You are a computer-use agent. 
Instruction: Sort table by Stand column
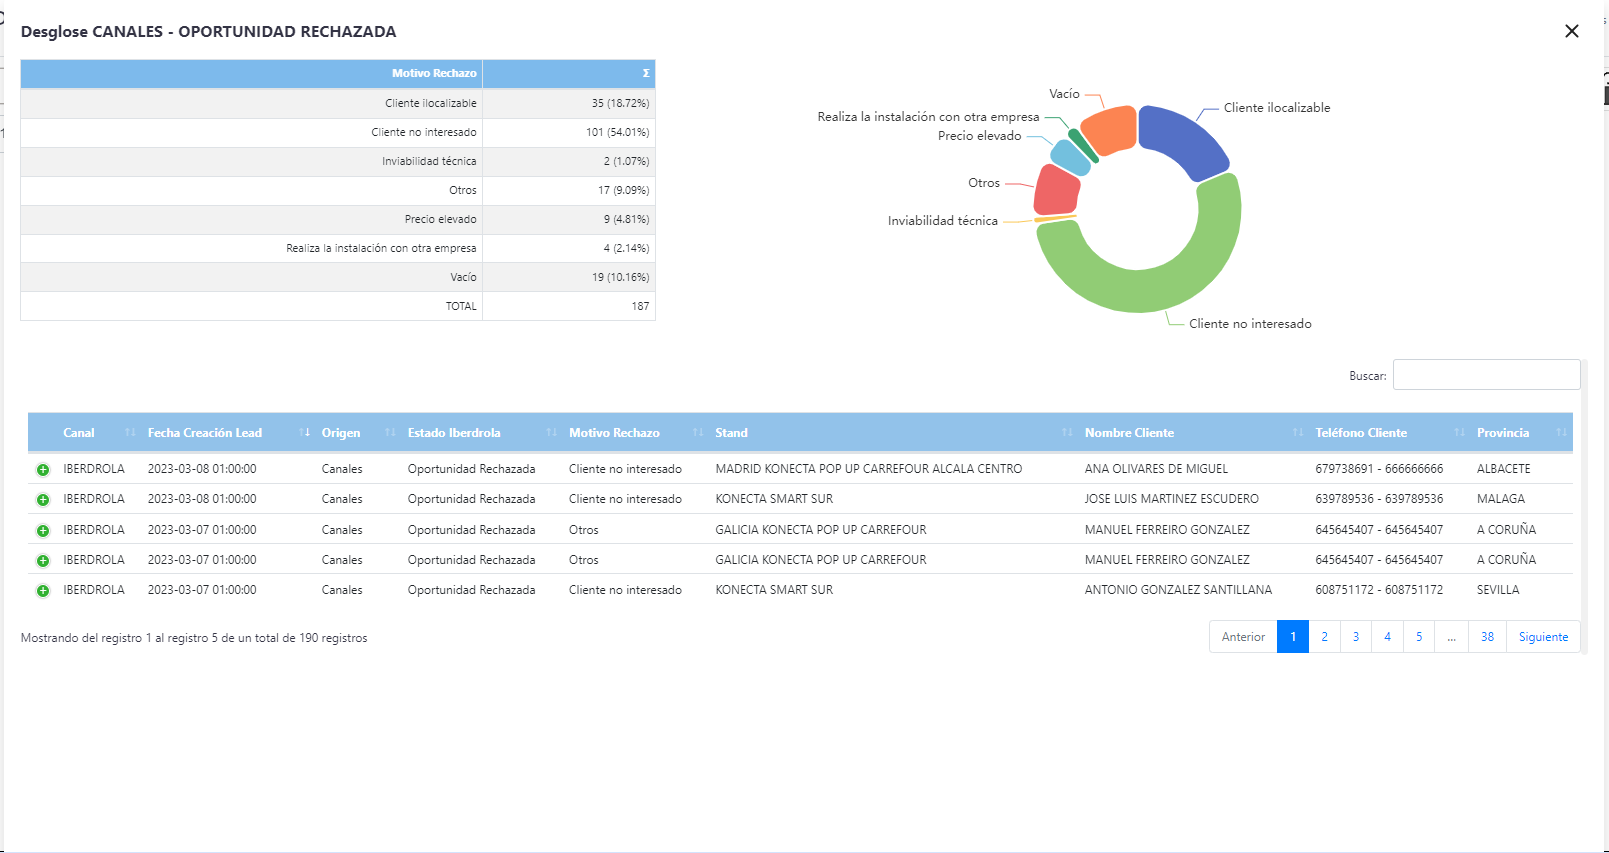click(x=893, y=433)
